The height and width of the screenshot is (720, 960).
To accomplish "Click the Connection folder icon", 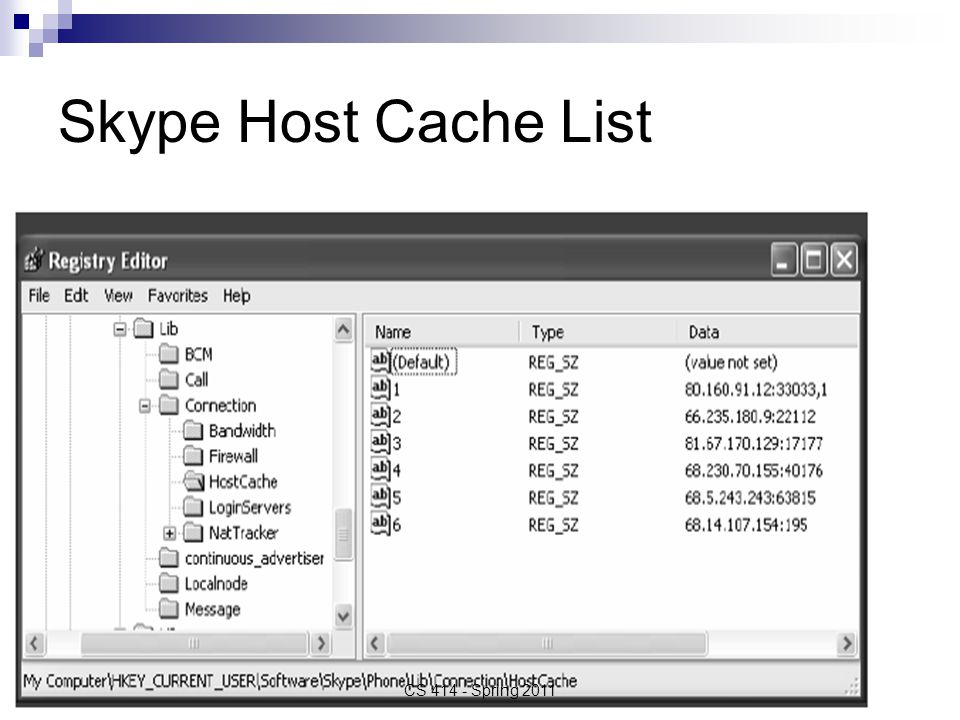I will 168,405.
